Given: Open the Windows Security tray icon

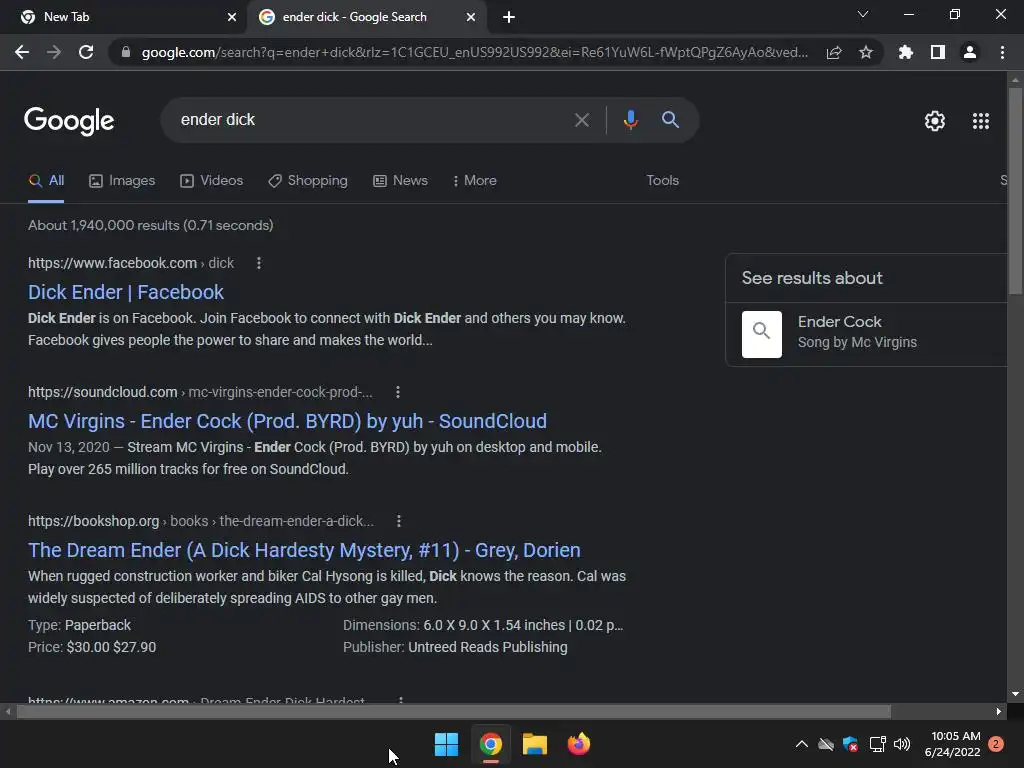Looking at the screenshot, I should 850,744.
